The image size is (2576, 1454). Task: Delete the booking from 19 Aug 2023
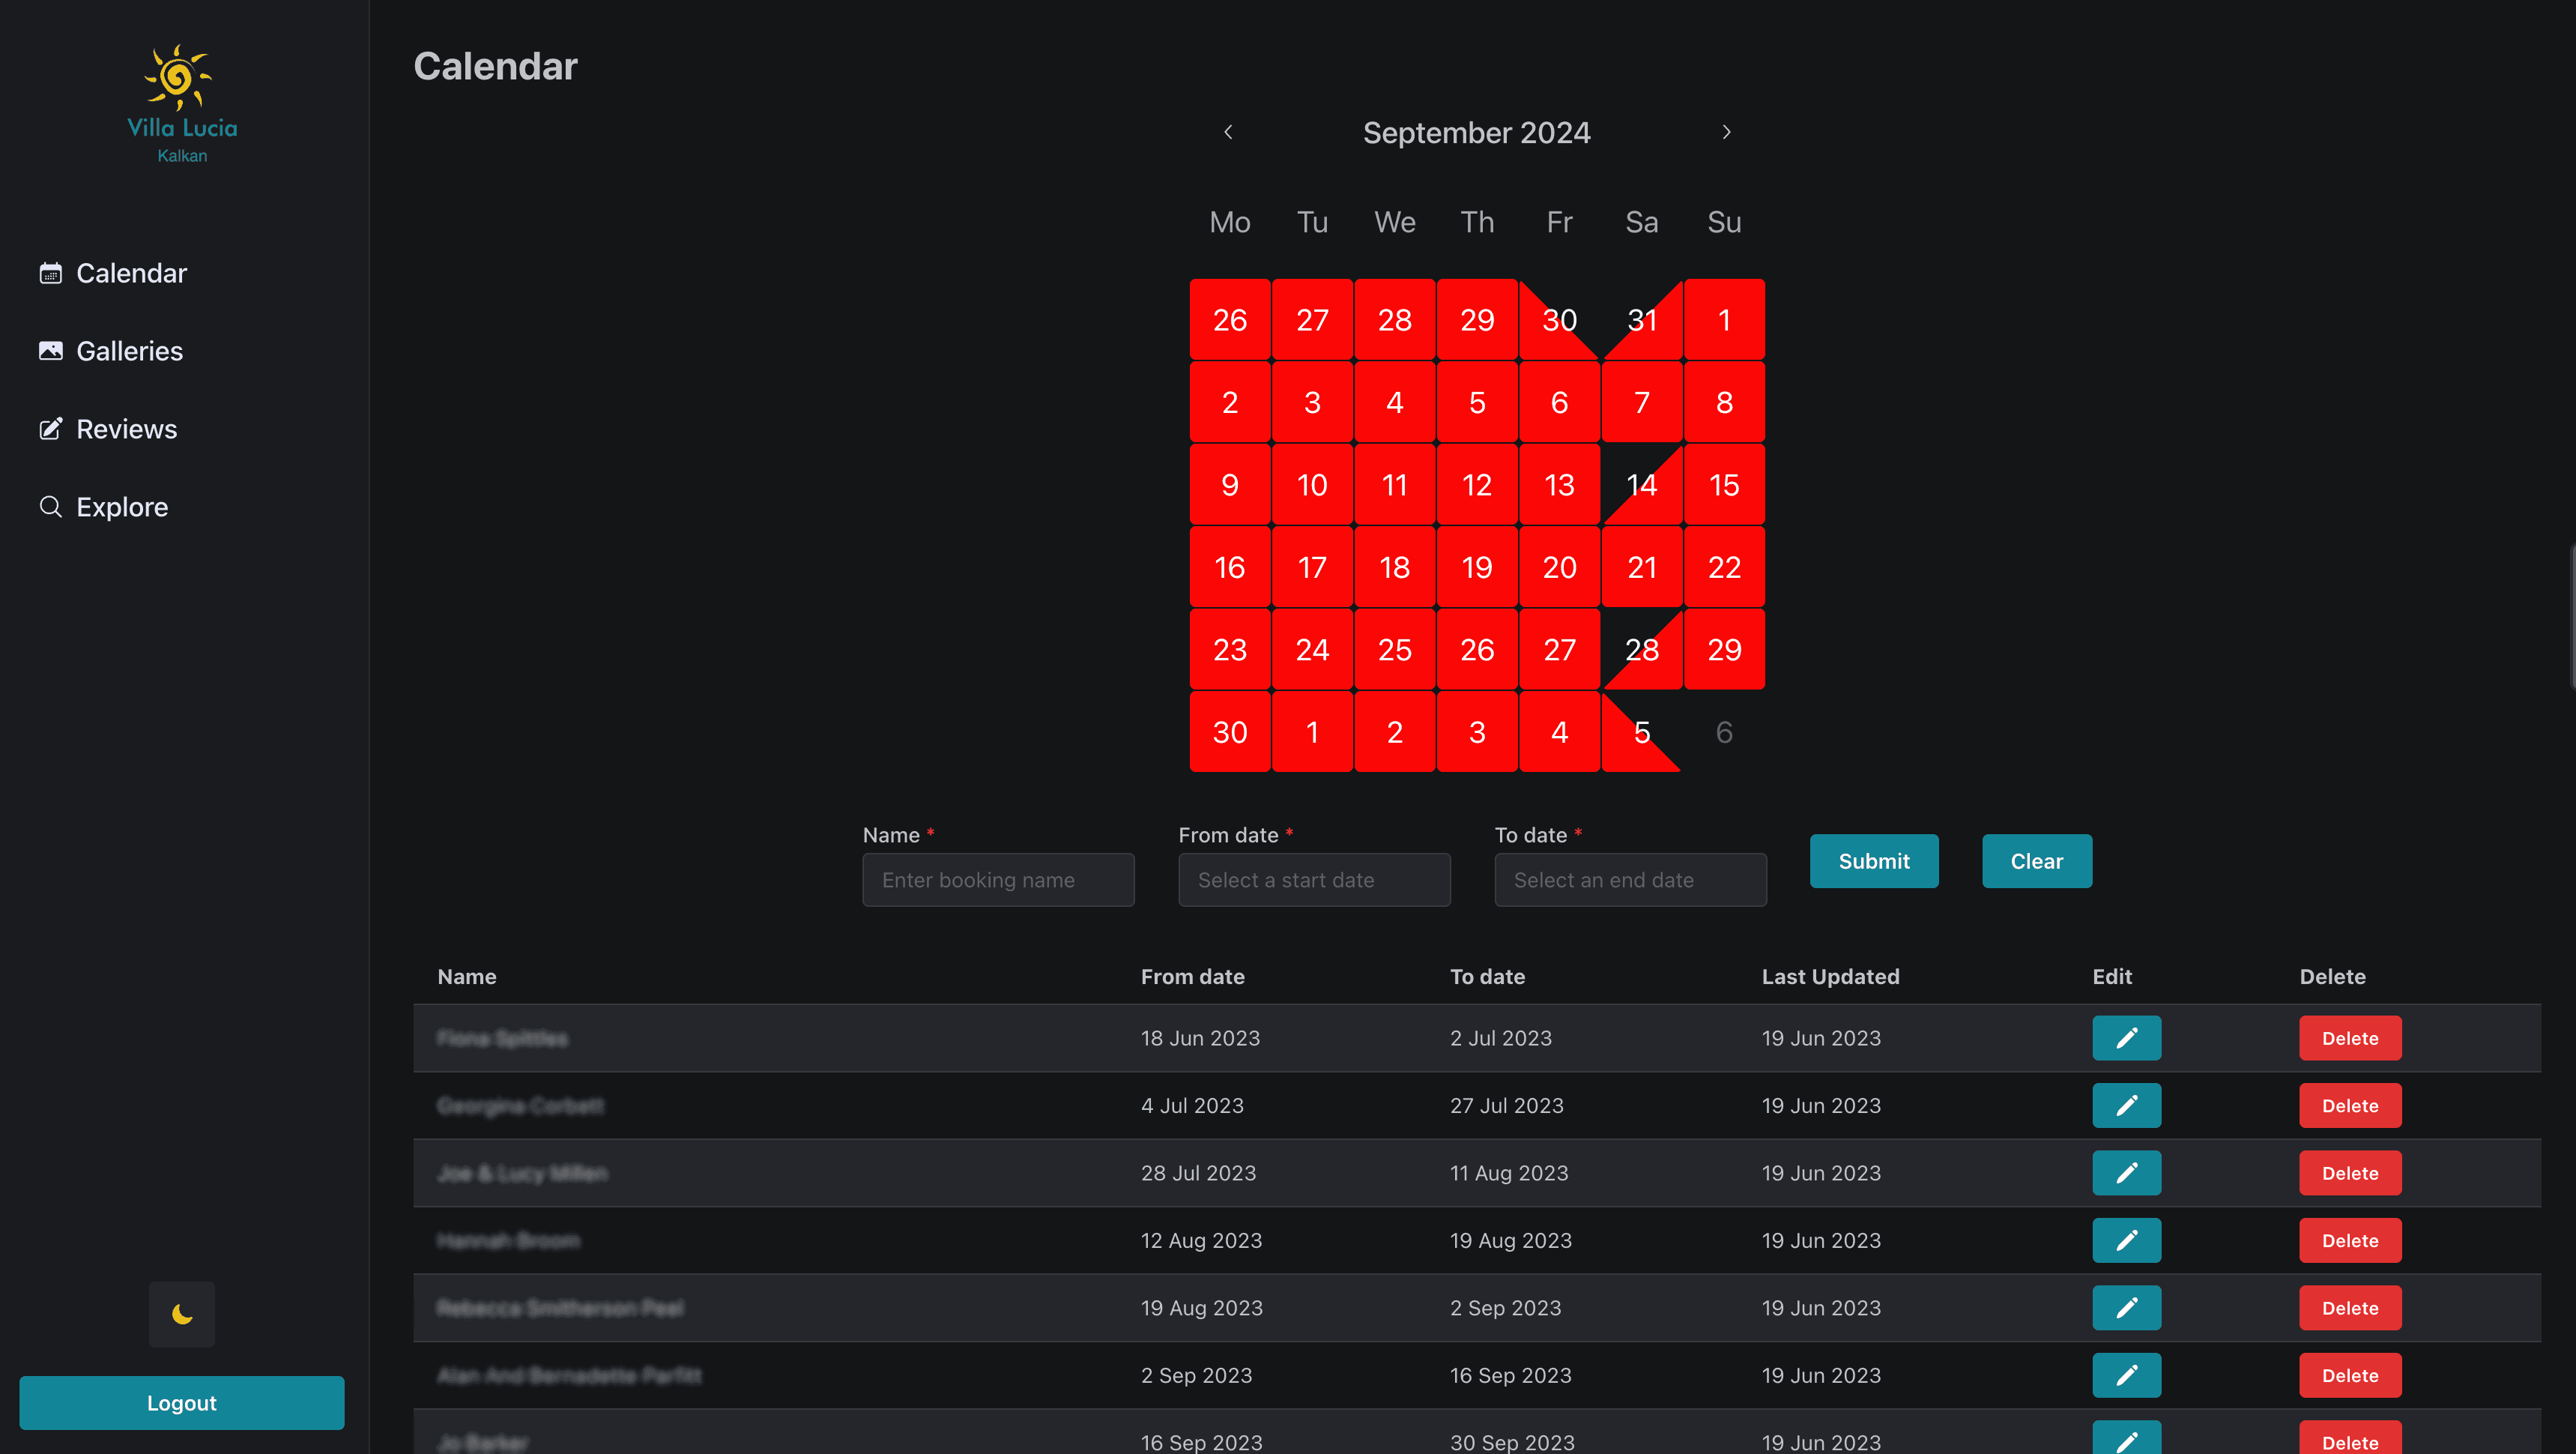[x=2349, y=1308]
